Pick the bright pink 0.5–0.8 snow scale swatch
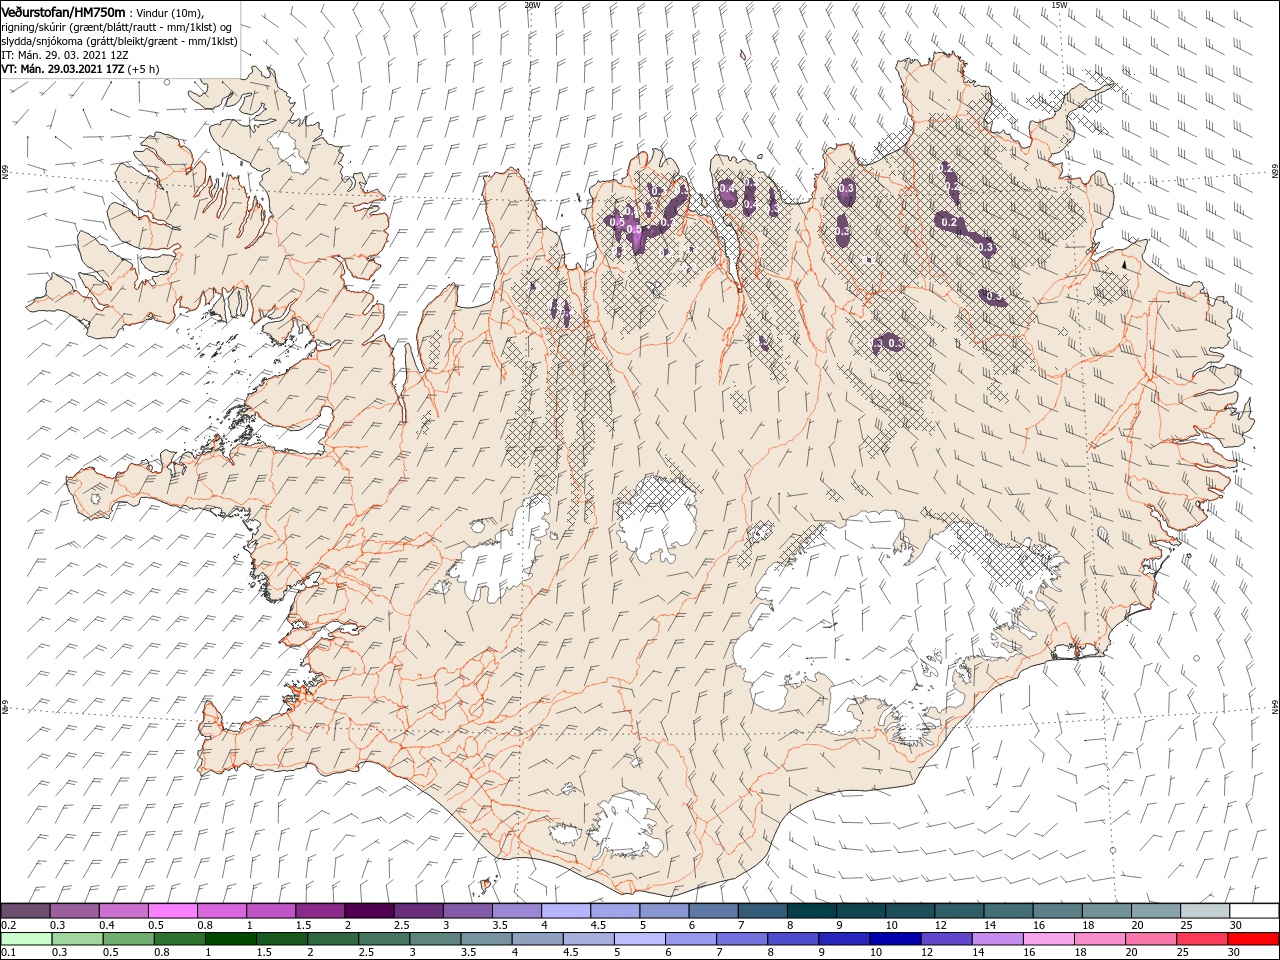 pos(173,911)
